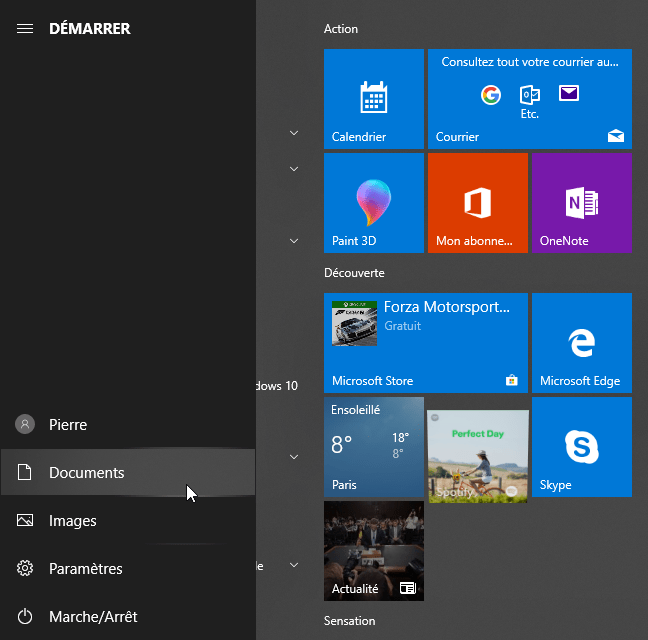Click the Gratuit label in Store tile

tap(403, 326)
